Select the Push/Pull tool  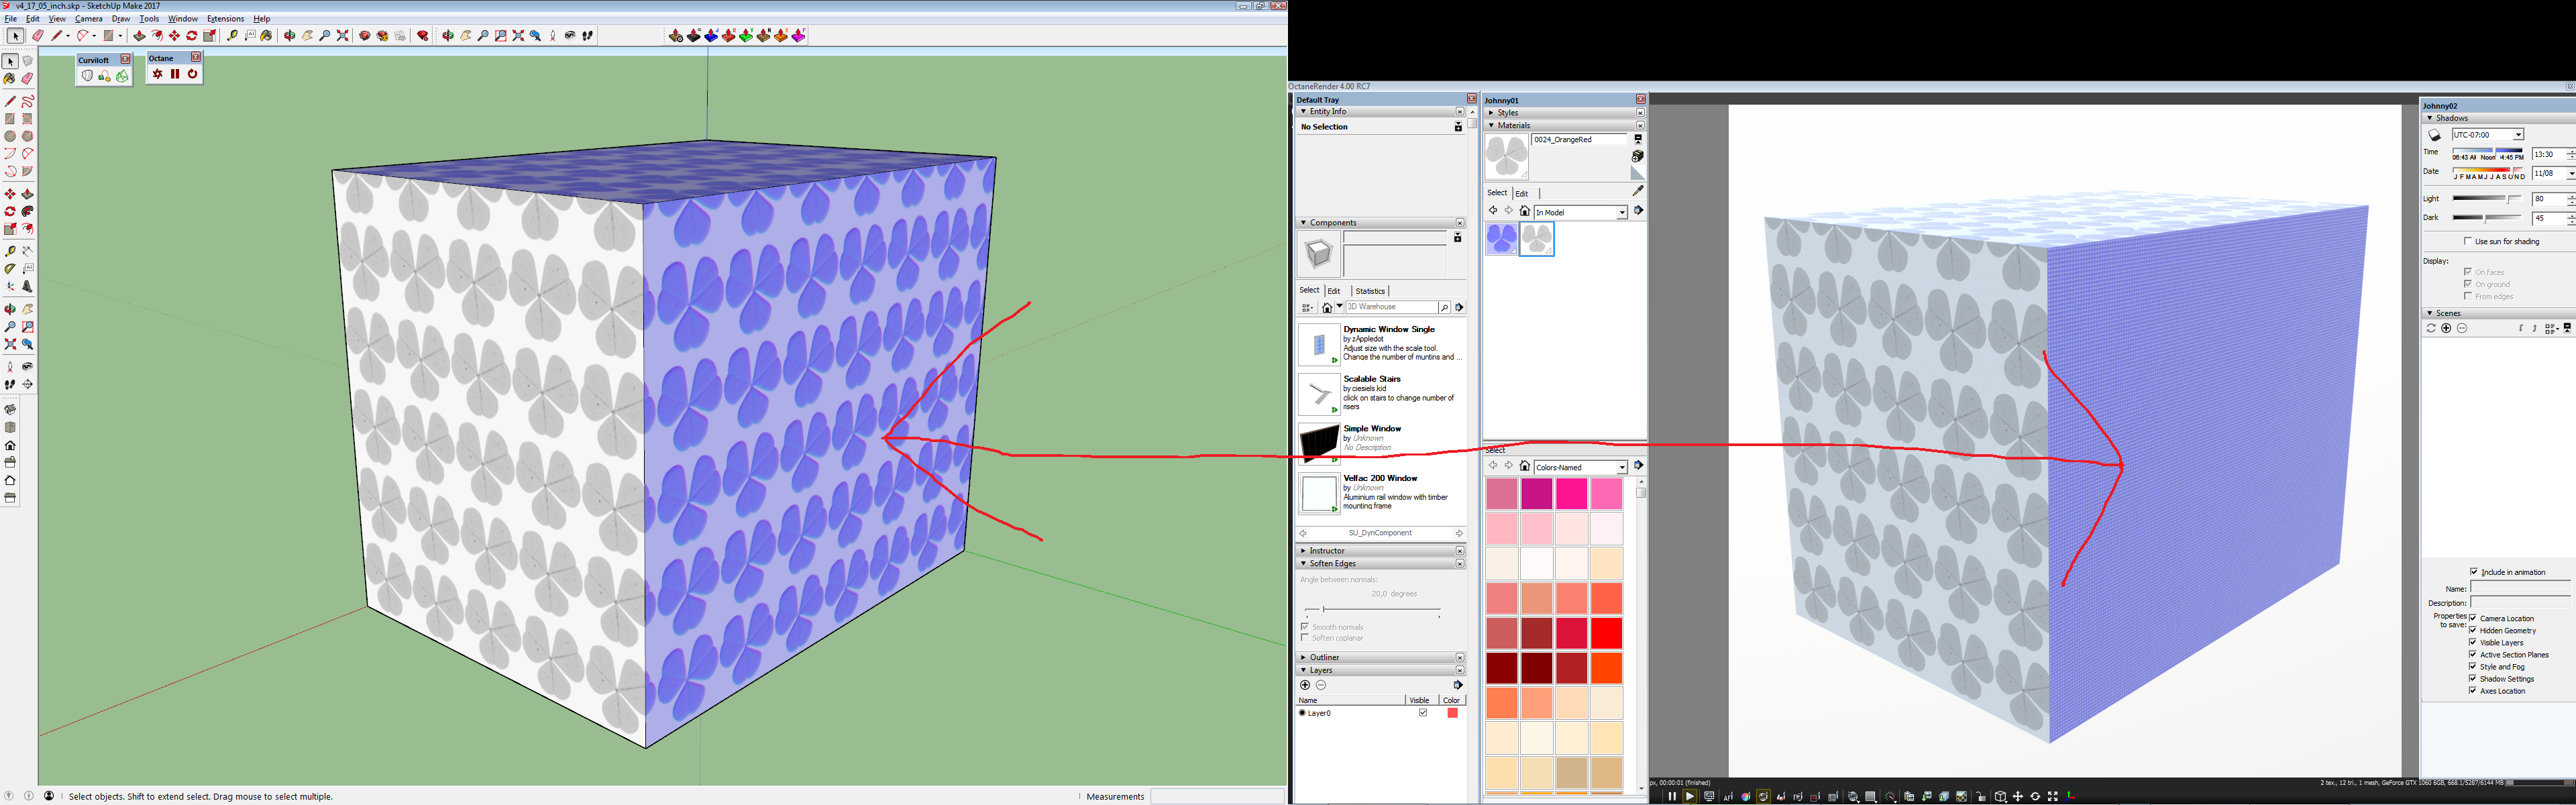(140, 36)
